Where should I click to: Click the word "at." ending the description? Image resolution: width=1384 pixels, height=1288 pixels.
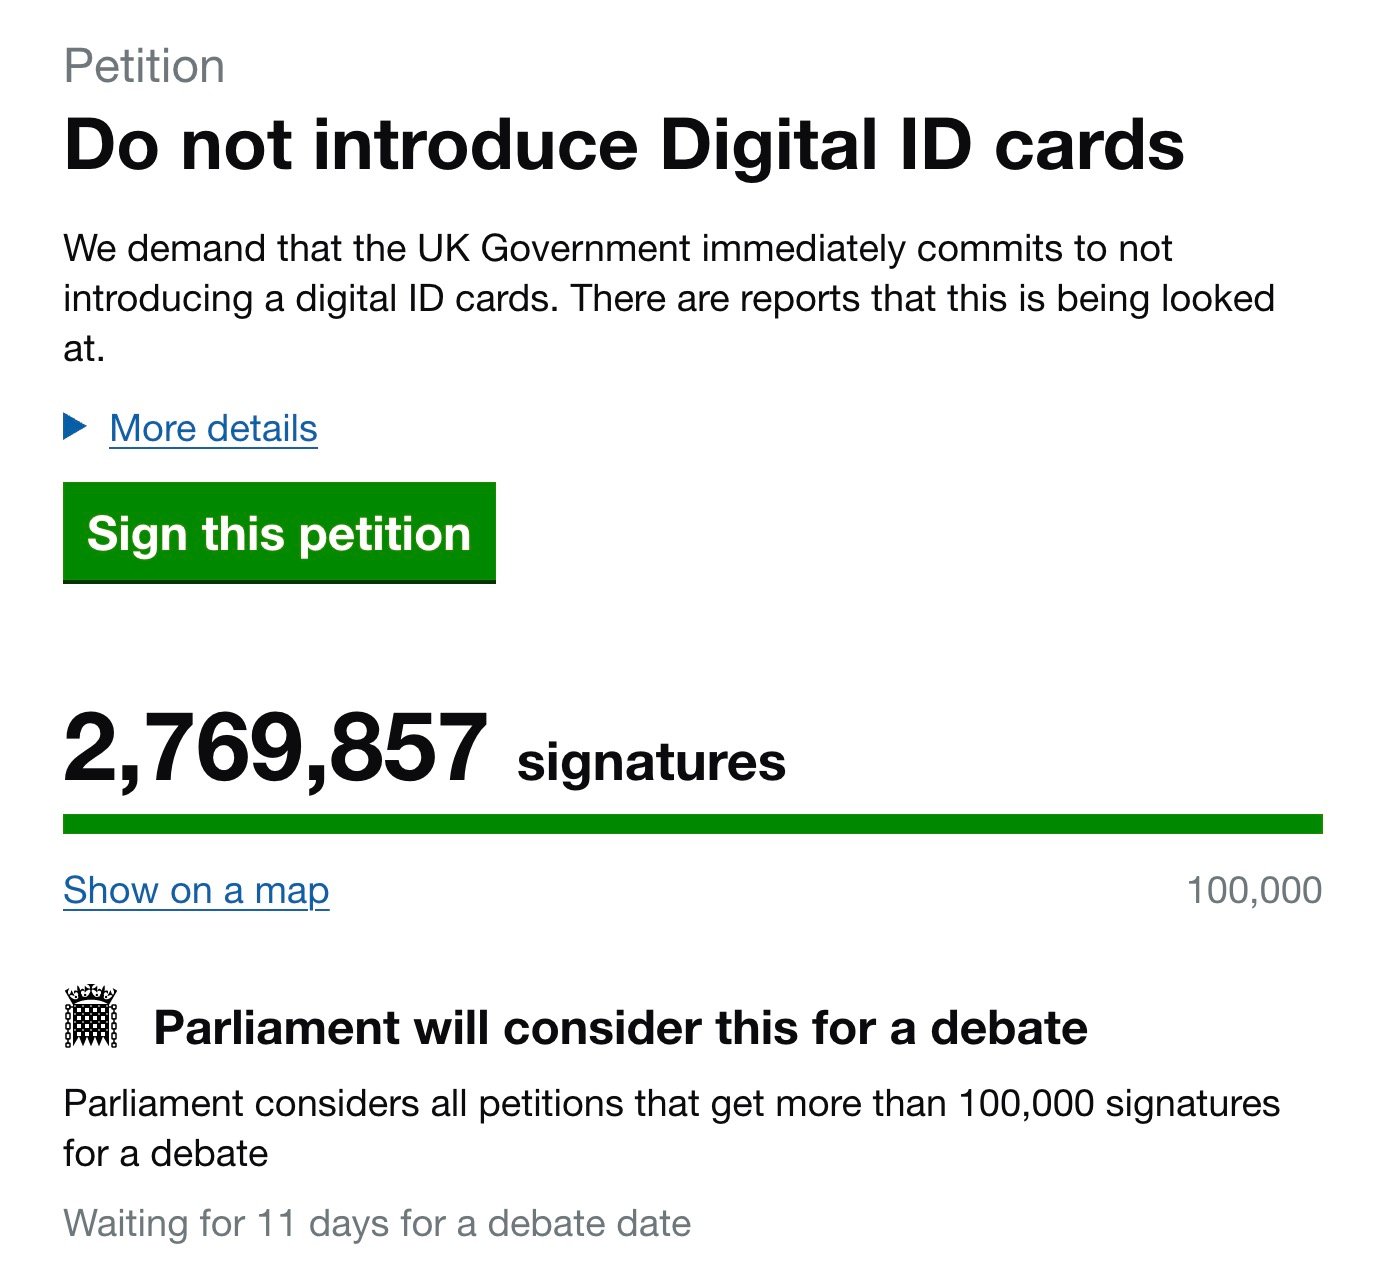pyautogui.click(x=84, y=349)
